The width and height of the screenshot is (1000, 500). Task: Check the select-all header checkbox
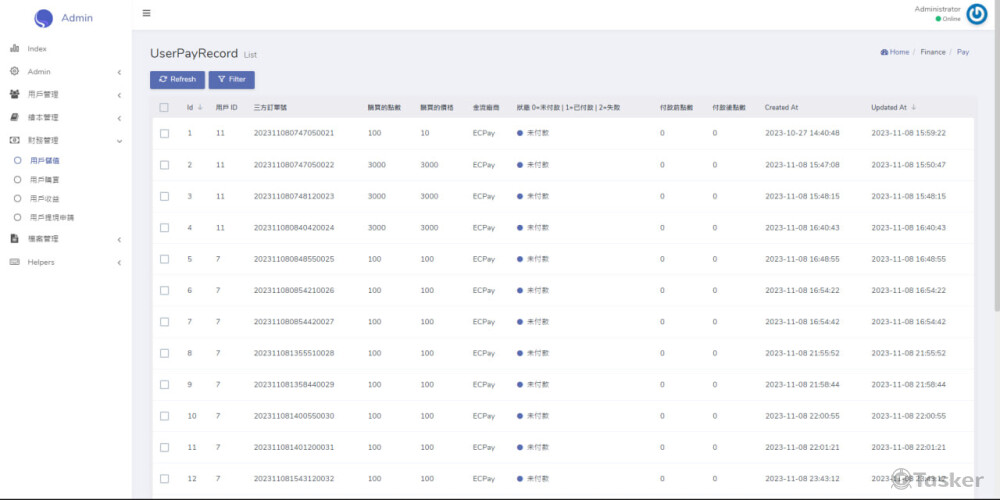(x=164, y=107)
